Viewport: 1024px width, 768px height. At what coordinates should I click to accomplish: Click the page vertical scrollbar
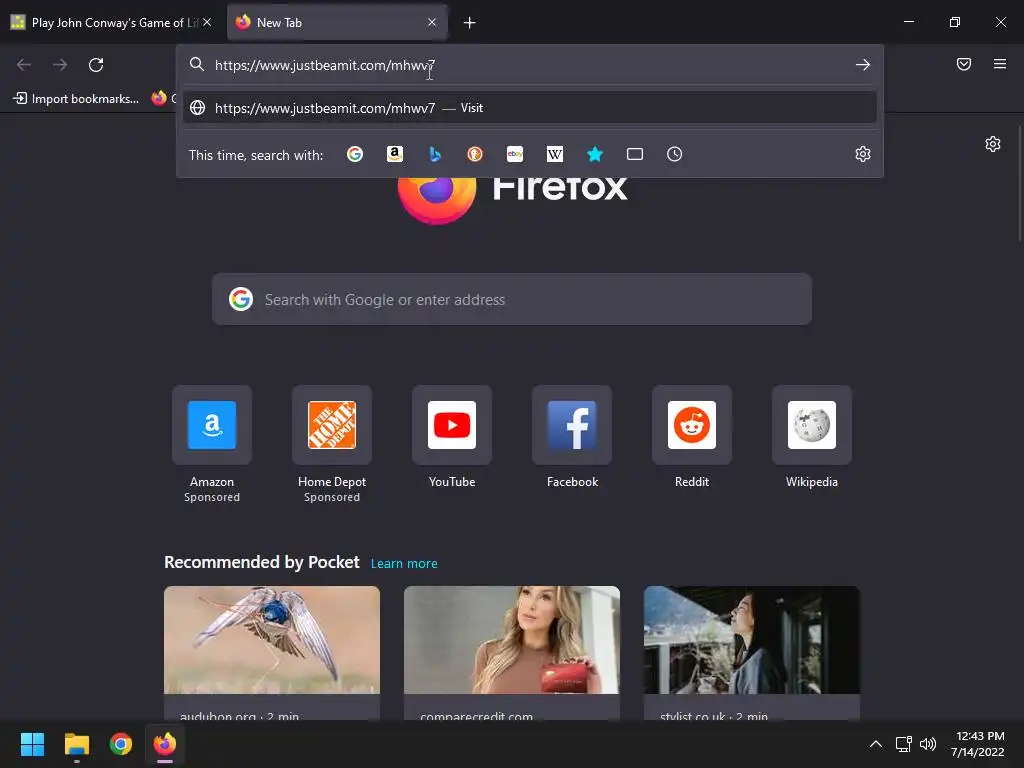click(1019, 184)
